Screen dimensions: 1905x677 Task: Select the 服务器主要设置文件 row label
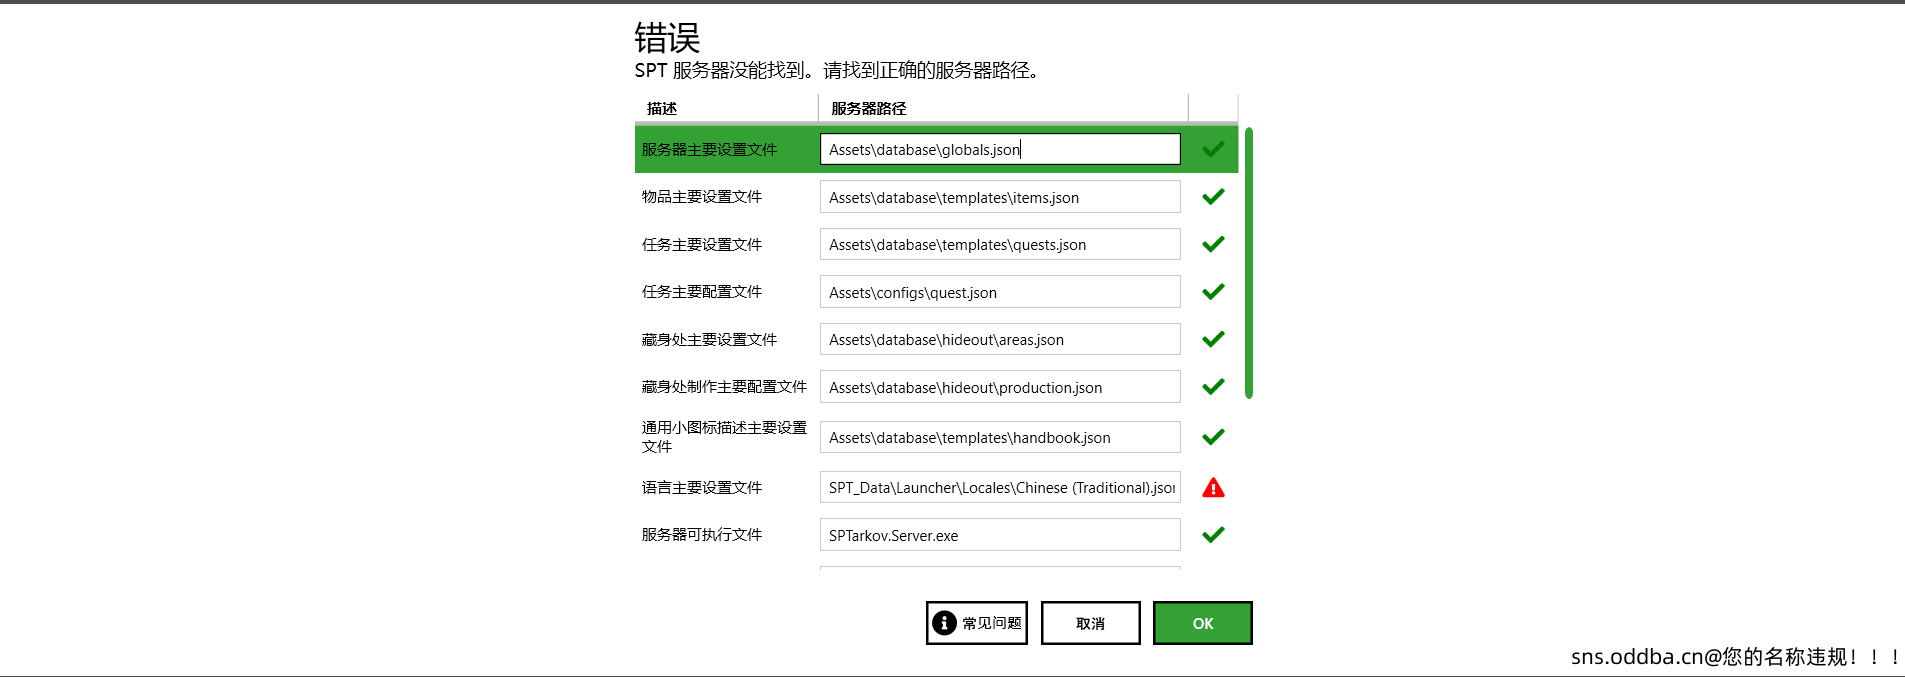(x=709, y=149)
